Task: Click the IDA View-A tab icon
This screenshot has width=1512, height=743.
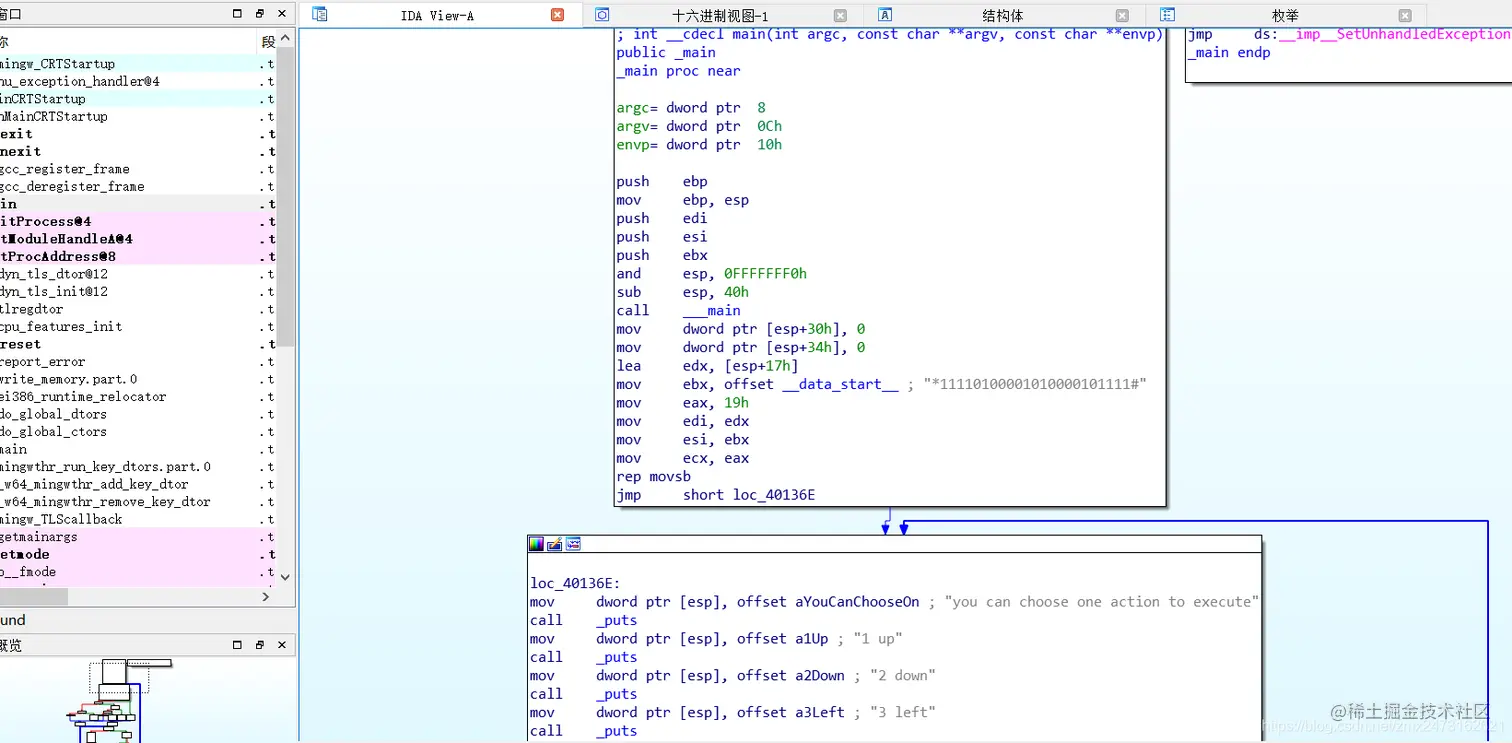Action: (320, 14)
